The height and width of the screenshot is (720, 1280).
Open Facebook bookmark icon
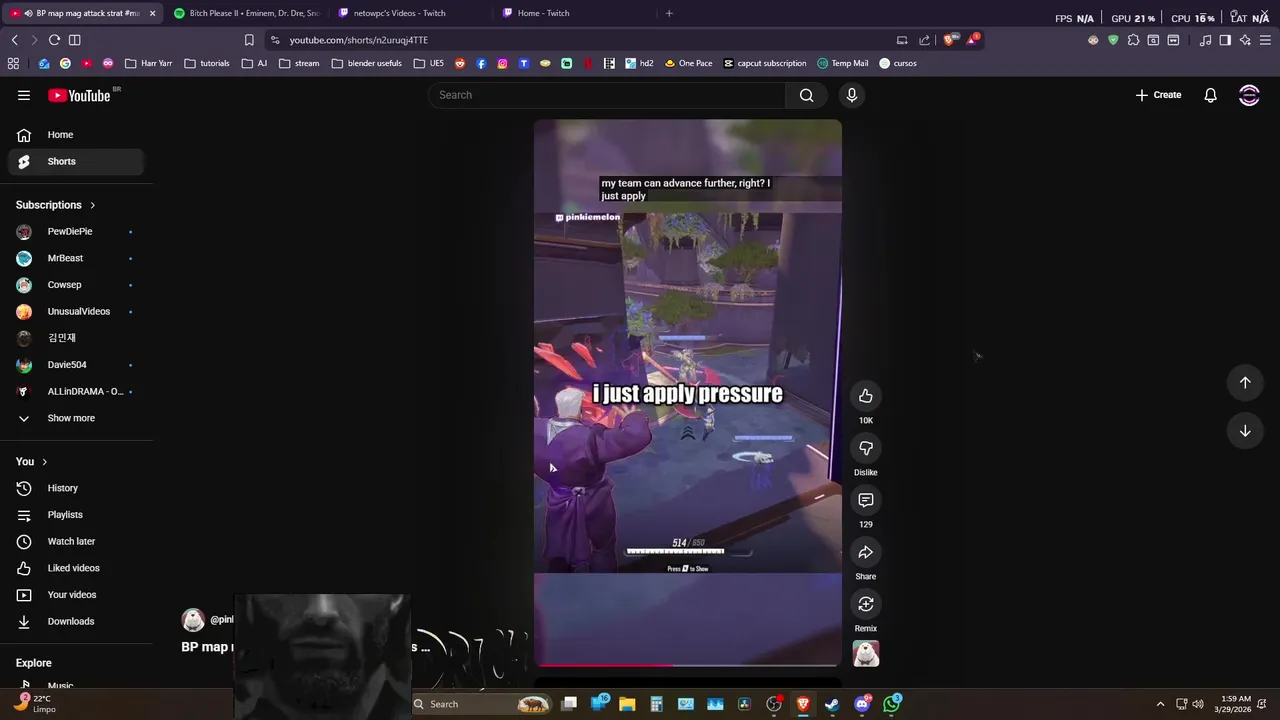(x=481, y=63)
